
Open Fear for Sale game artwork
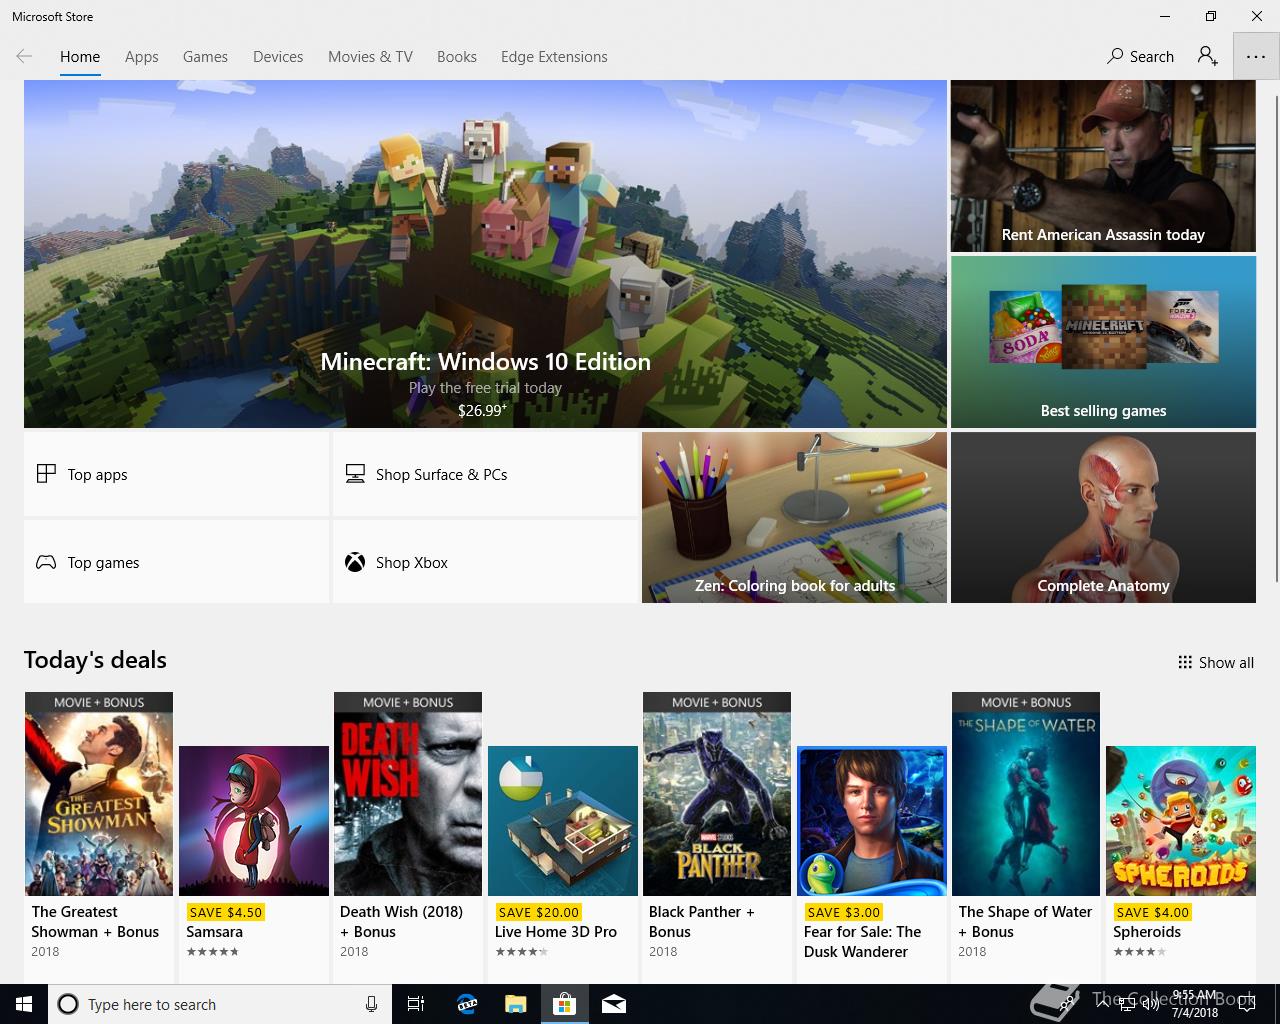(x=872, y=821)
